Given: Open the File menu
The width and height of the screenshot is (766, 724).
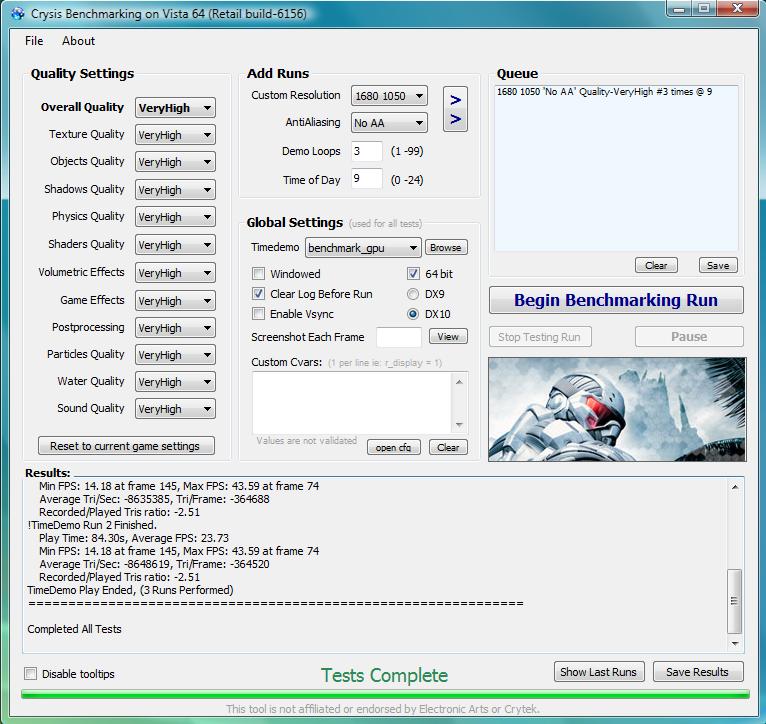Looking at the screenshot, I should (34, 41).
